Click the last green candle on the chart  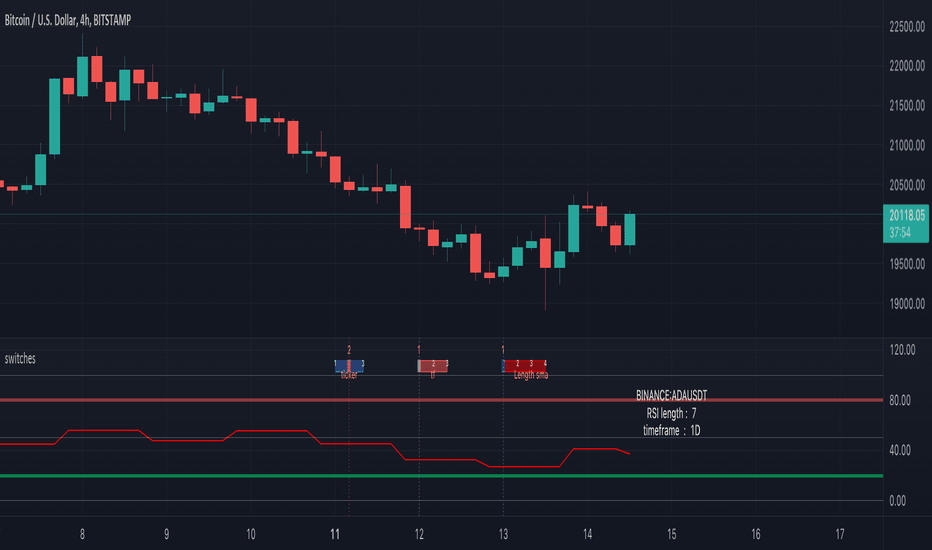(x=629, y=230)
